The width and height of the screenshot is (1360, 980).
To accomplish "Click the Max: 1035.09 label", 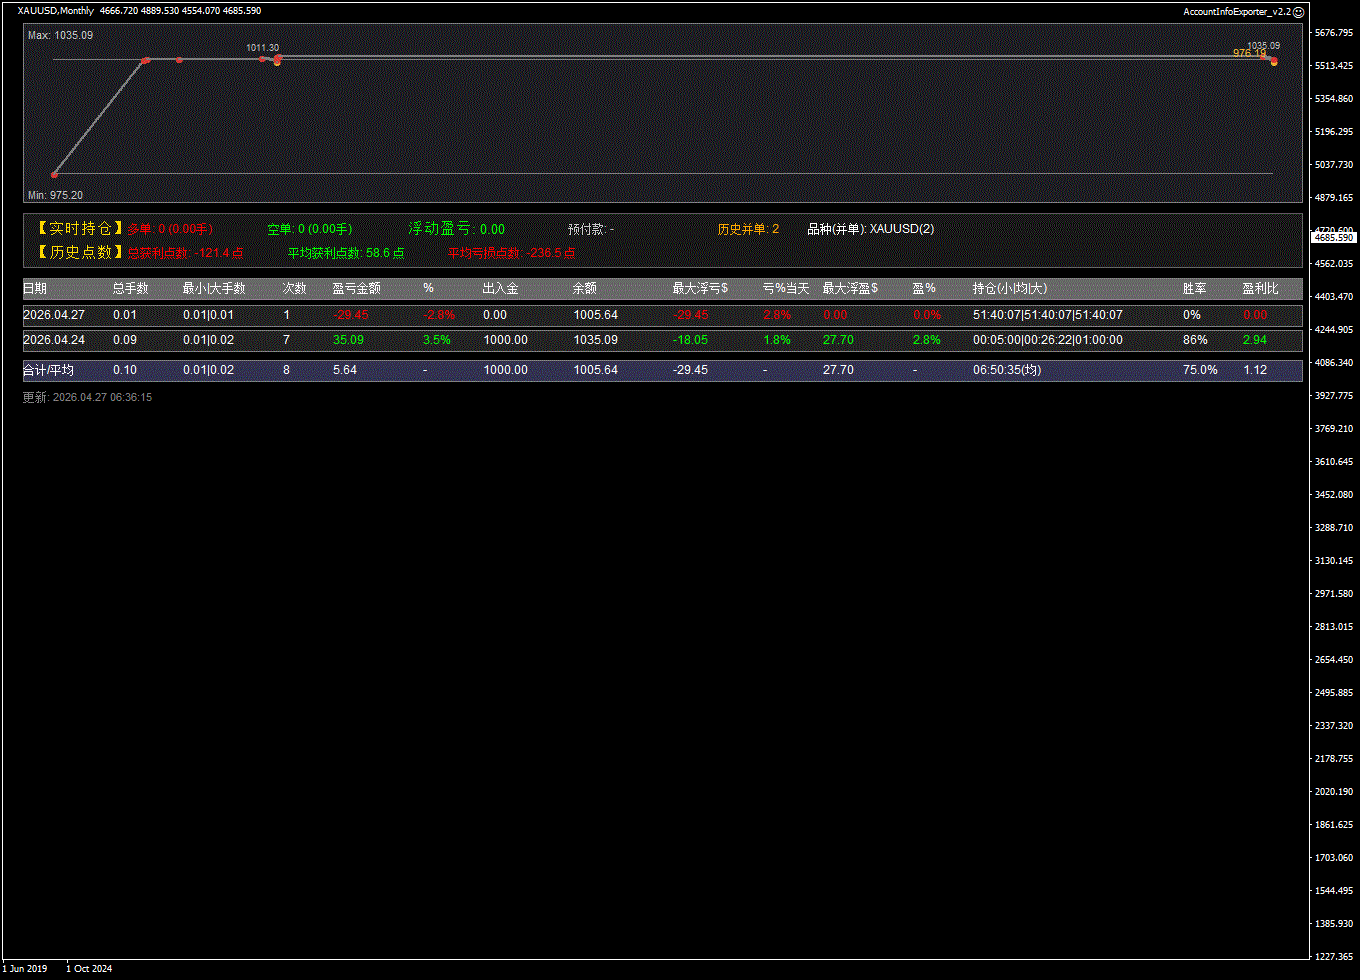I will coord(60,35).
